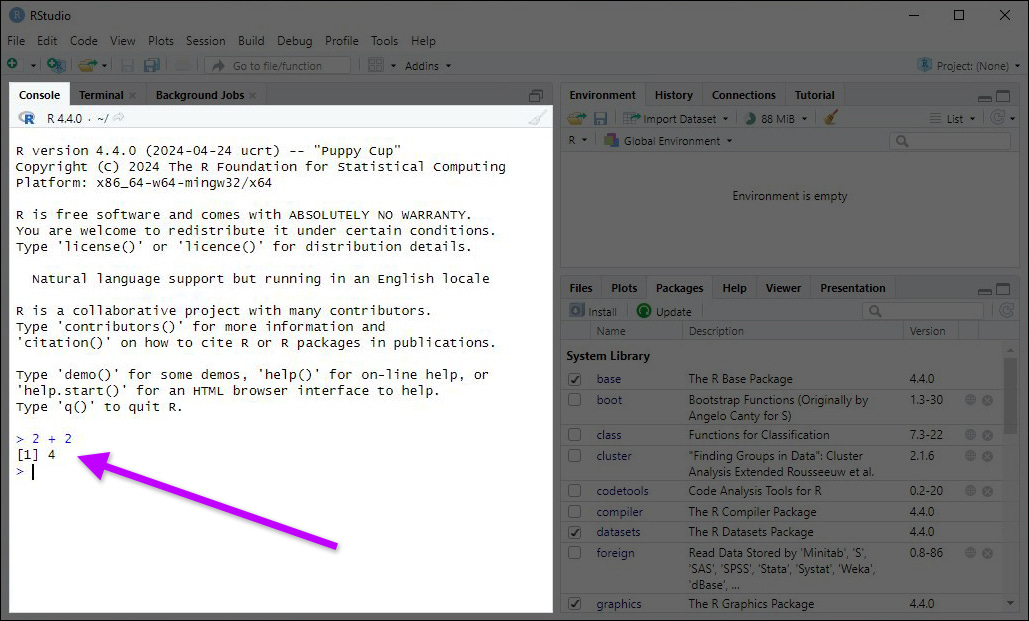Open the 88 MiB memory usage dropdown
Image resolution: width=1029 pixels, height=621 pixels.
tap(776, 119)
